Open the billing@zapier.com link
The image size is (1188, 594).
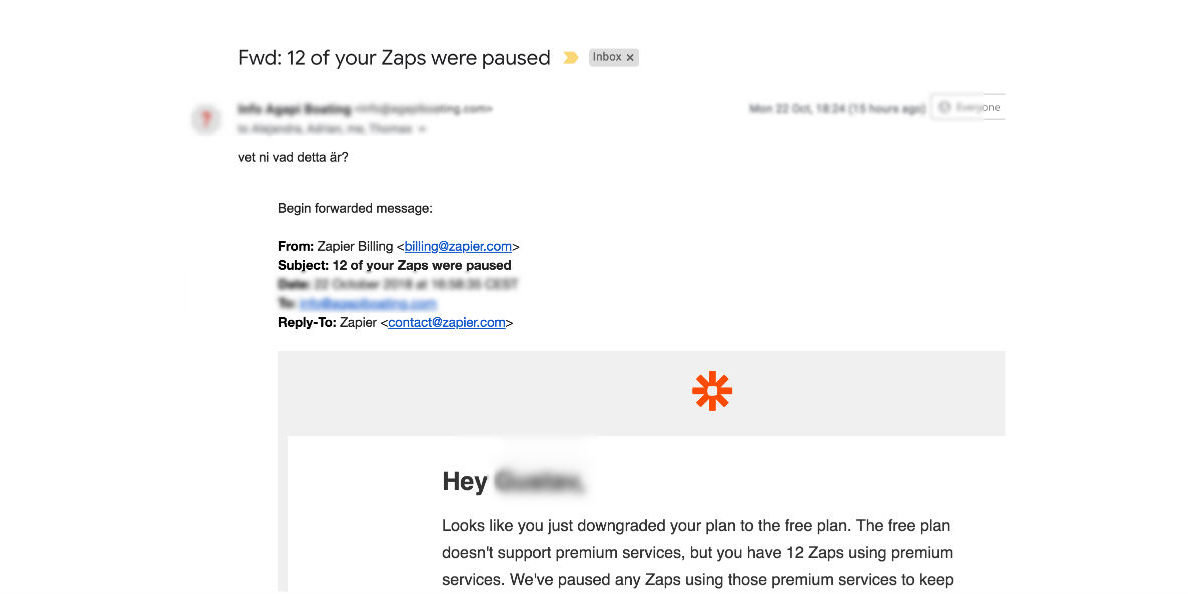pyautogui.click(x=458, y=246)
